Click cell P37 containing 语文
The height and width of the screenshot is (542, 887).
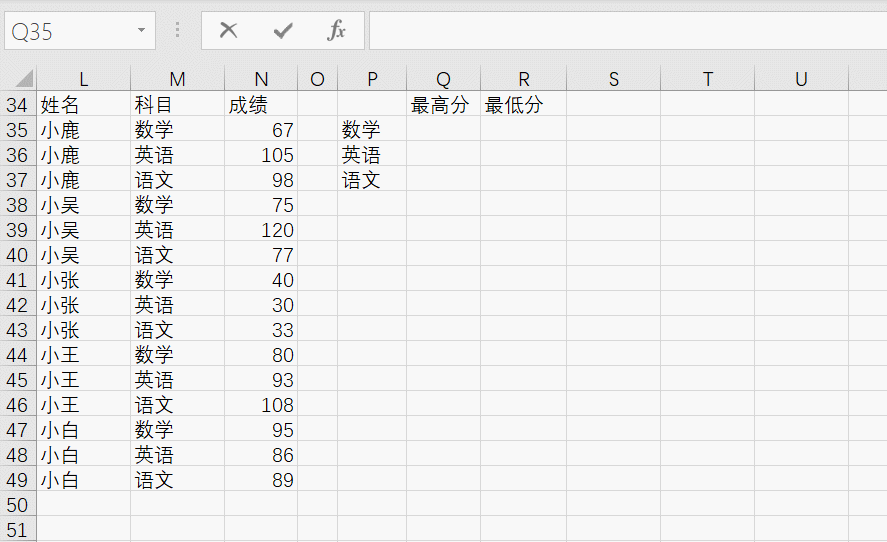tap(372, 180)
